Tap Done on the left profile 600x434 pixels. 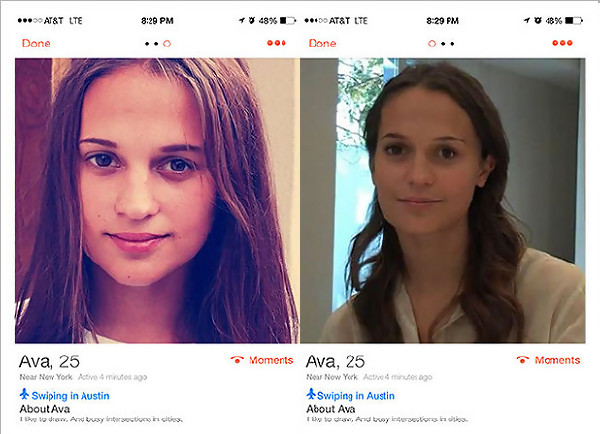36,43
